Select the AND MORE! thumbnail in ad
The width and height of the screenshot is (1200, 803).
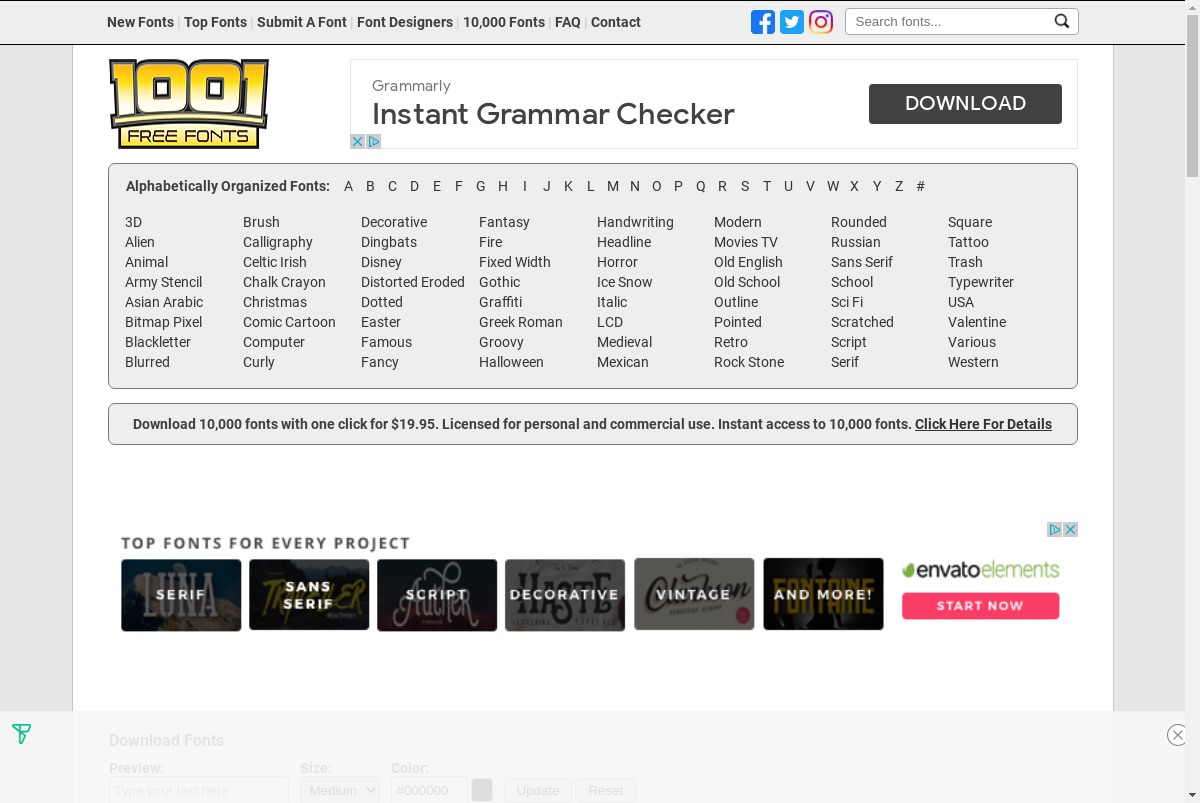(x=823, y=594)
